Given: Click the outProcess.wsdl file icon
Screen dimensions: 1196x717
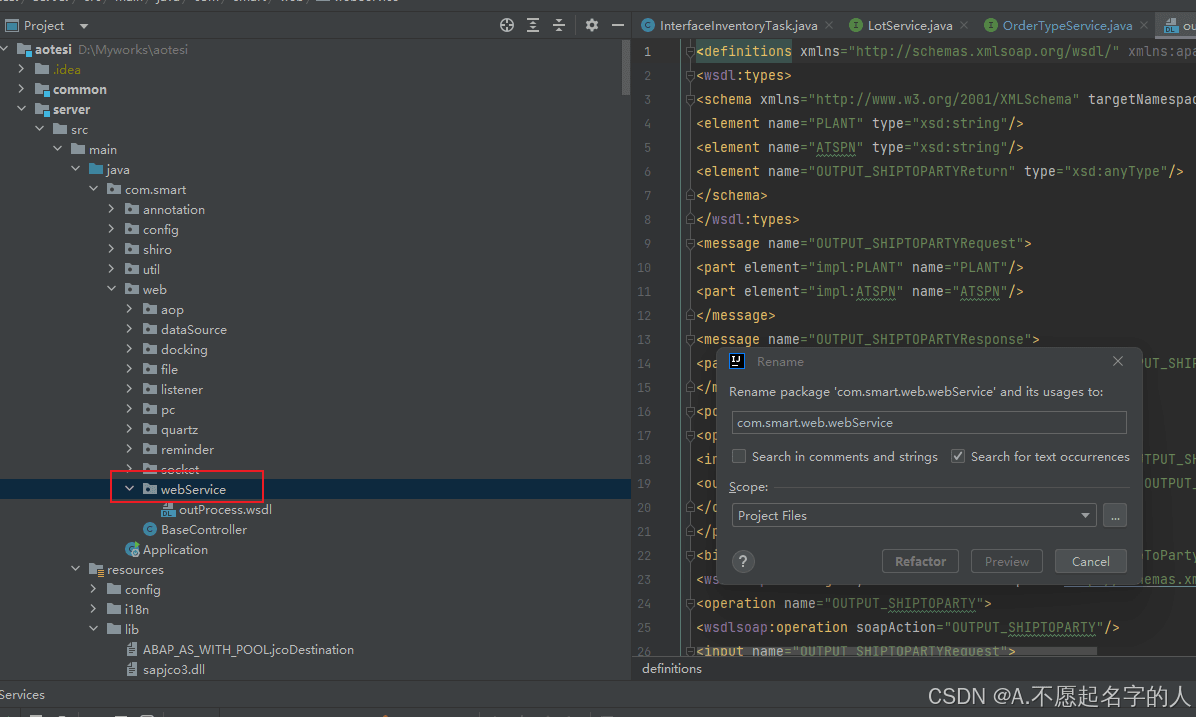Looking at the screenshot, I should point(168,510).
